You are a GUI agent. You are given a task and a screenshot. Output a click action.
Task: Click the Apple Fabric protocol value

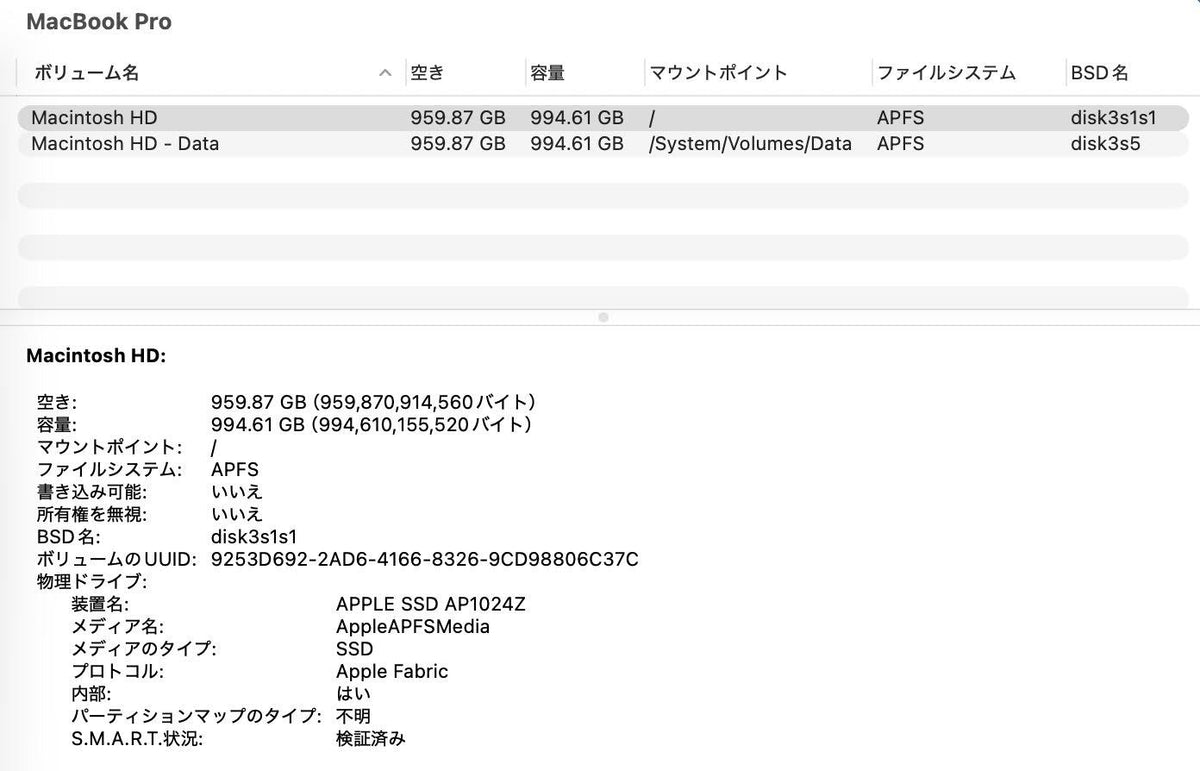pyautogui.click(x=392, y=671)
